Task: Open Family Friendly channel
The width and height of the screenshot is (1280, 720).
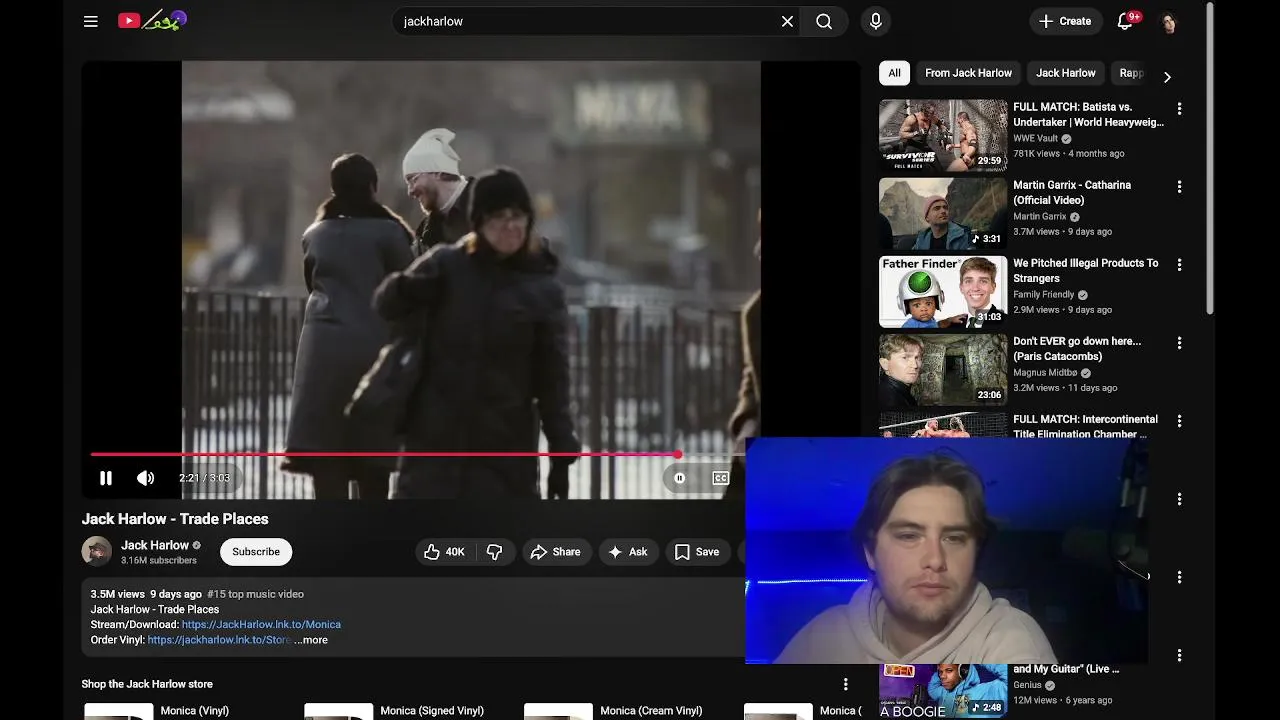Action: pyautogui.click(x=1044, y=295)
